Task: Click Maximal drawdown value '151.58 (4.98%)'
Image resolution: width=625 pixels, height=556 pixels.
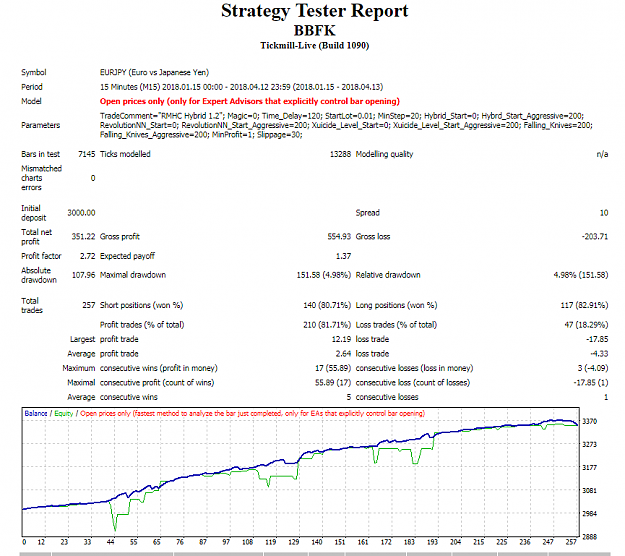Action: click(324, 275)
